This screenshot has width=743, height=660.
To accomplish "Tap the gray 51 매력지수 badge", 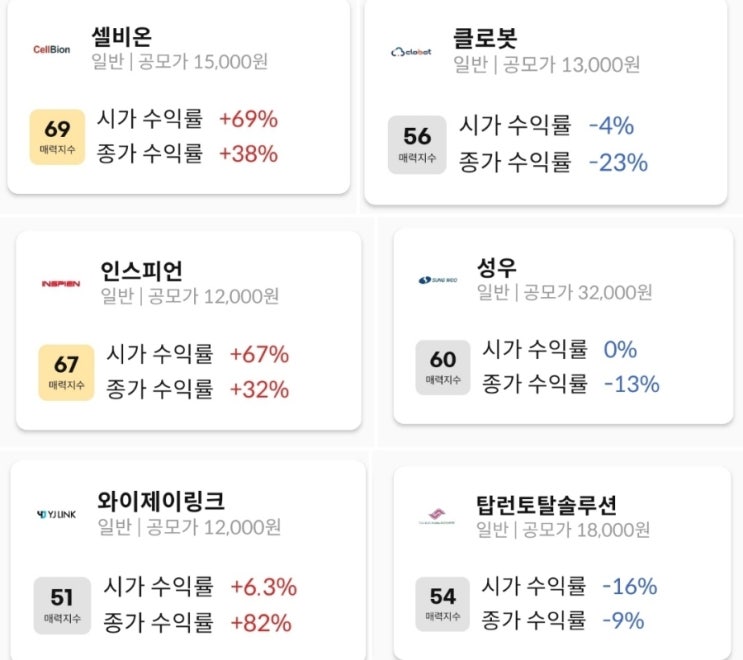I will (62, 605).
